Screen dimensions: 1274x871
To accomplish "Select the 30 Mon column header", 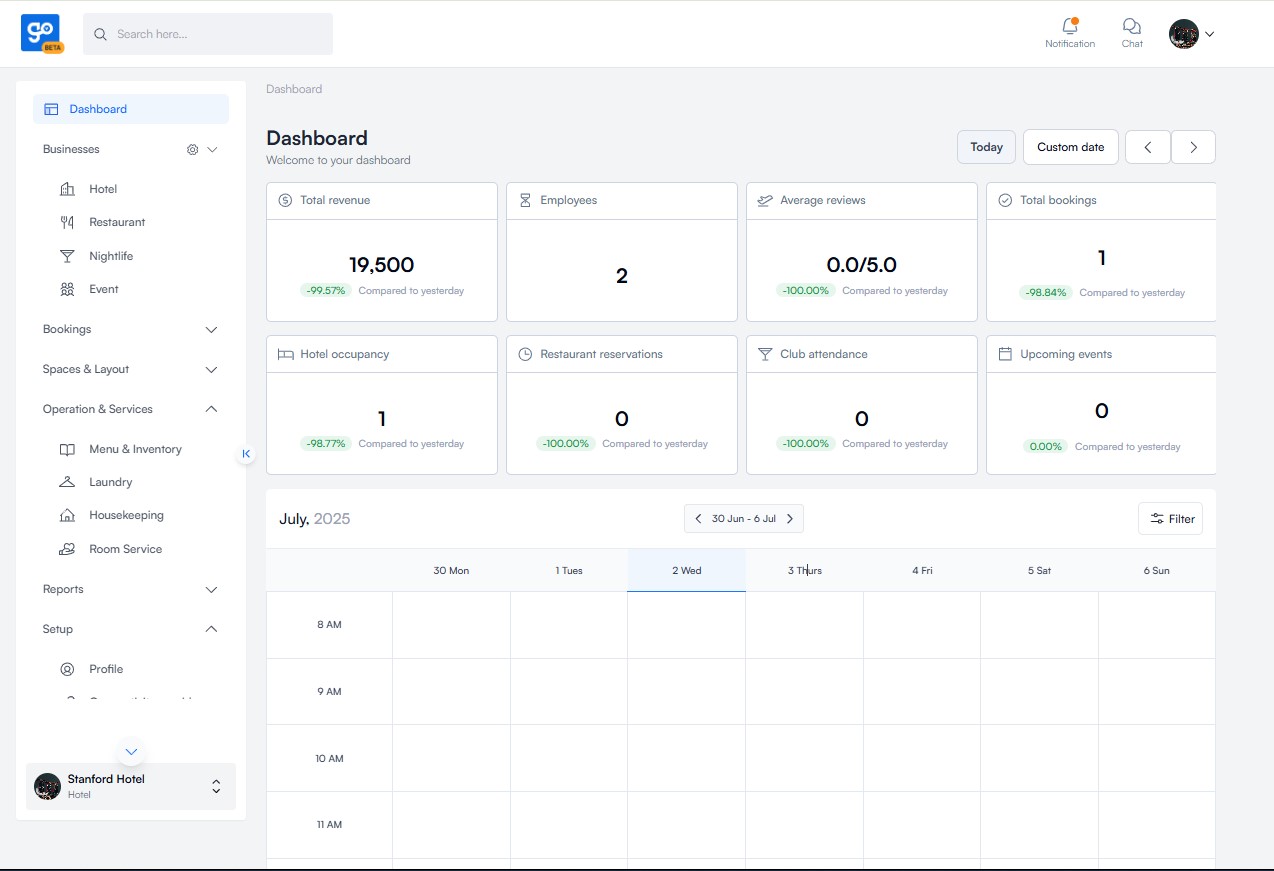I will coord(451,570).
